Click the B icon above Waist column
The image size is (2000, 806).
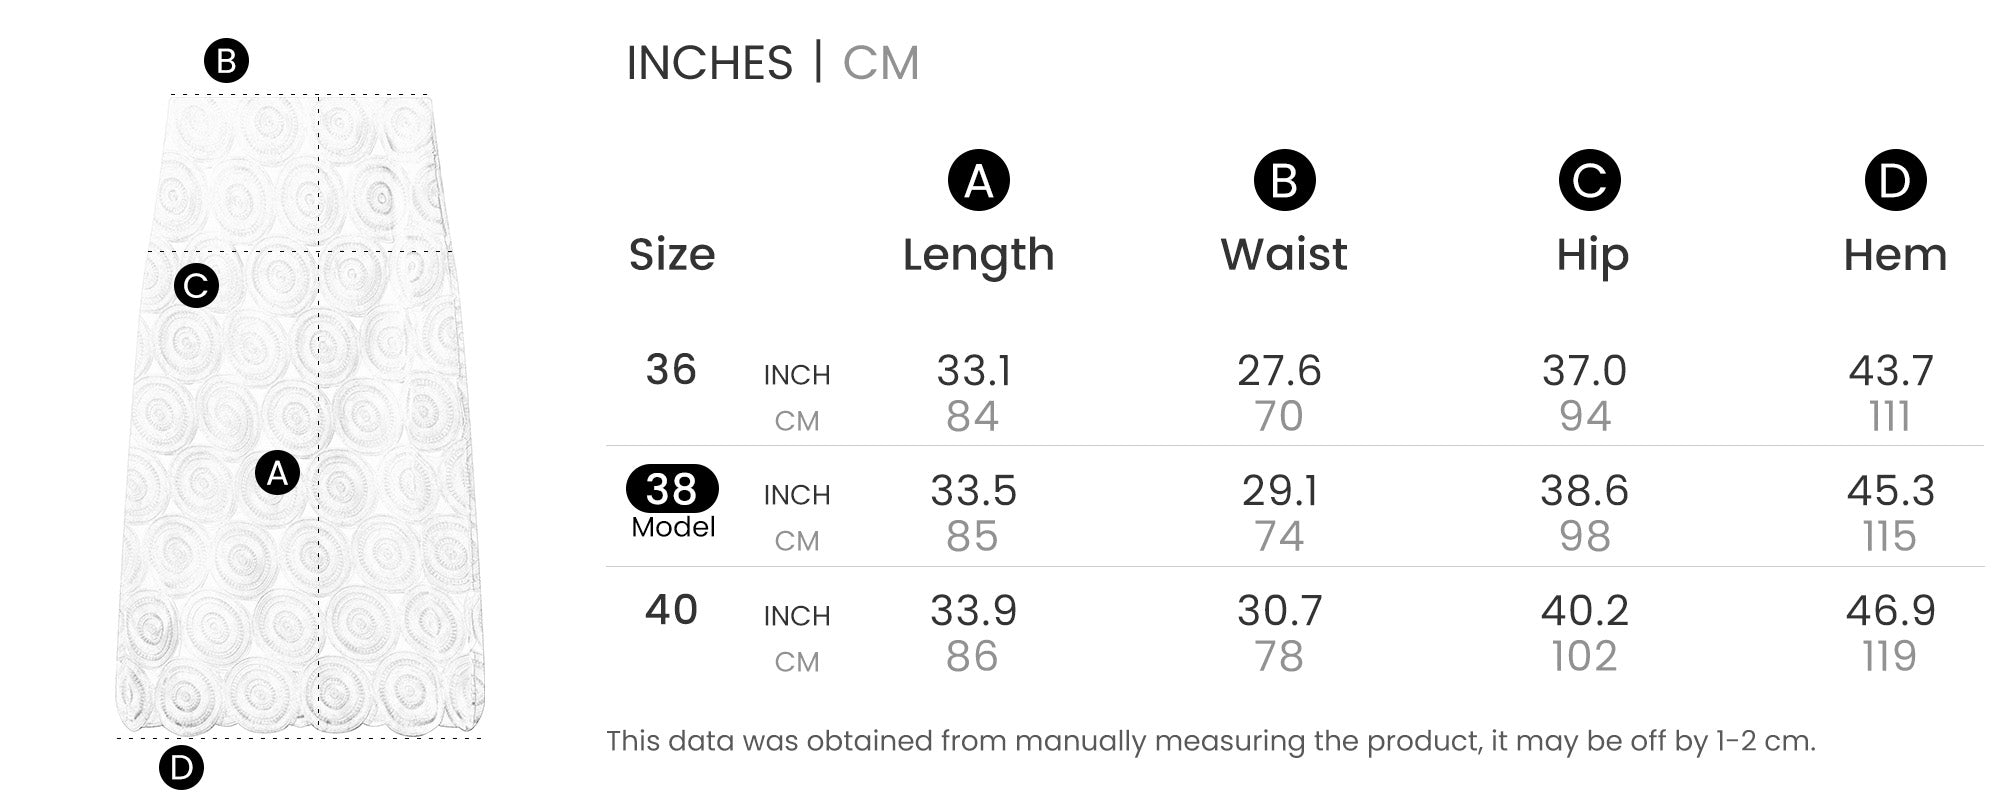(1284, 180)
